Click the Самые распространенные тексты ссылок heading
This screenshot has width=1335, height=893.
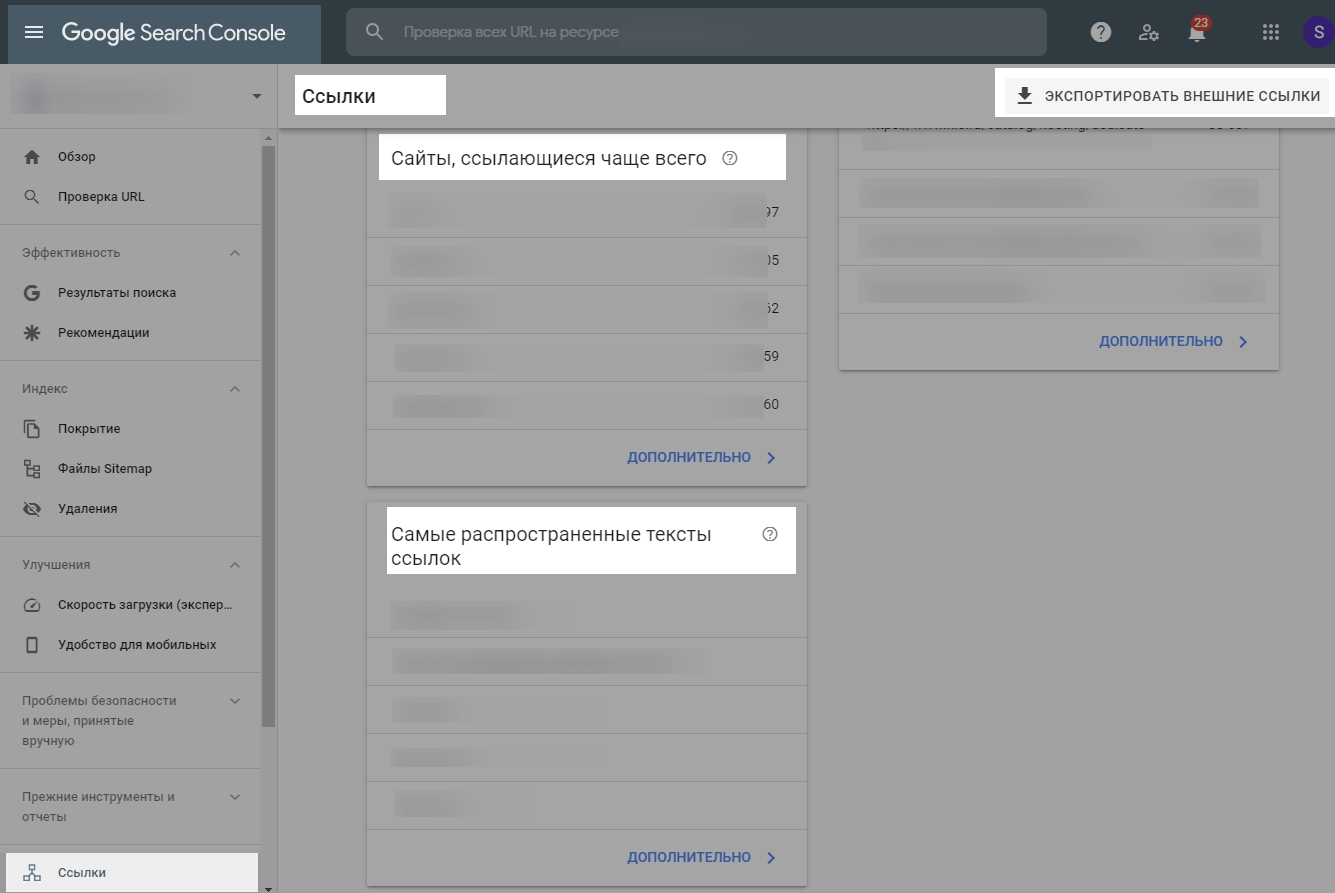pos(551,547)
